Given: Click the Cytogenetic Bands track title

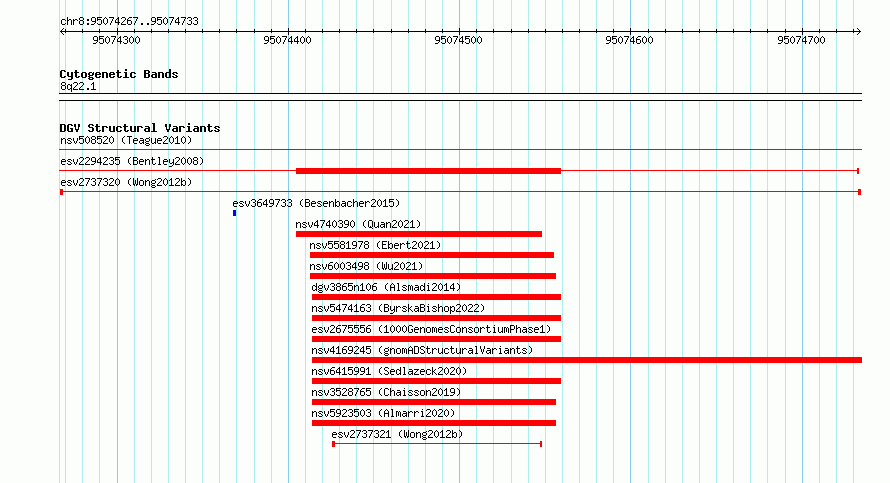Looking at the screenshot, I should coord(119,74).
